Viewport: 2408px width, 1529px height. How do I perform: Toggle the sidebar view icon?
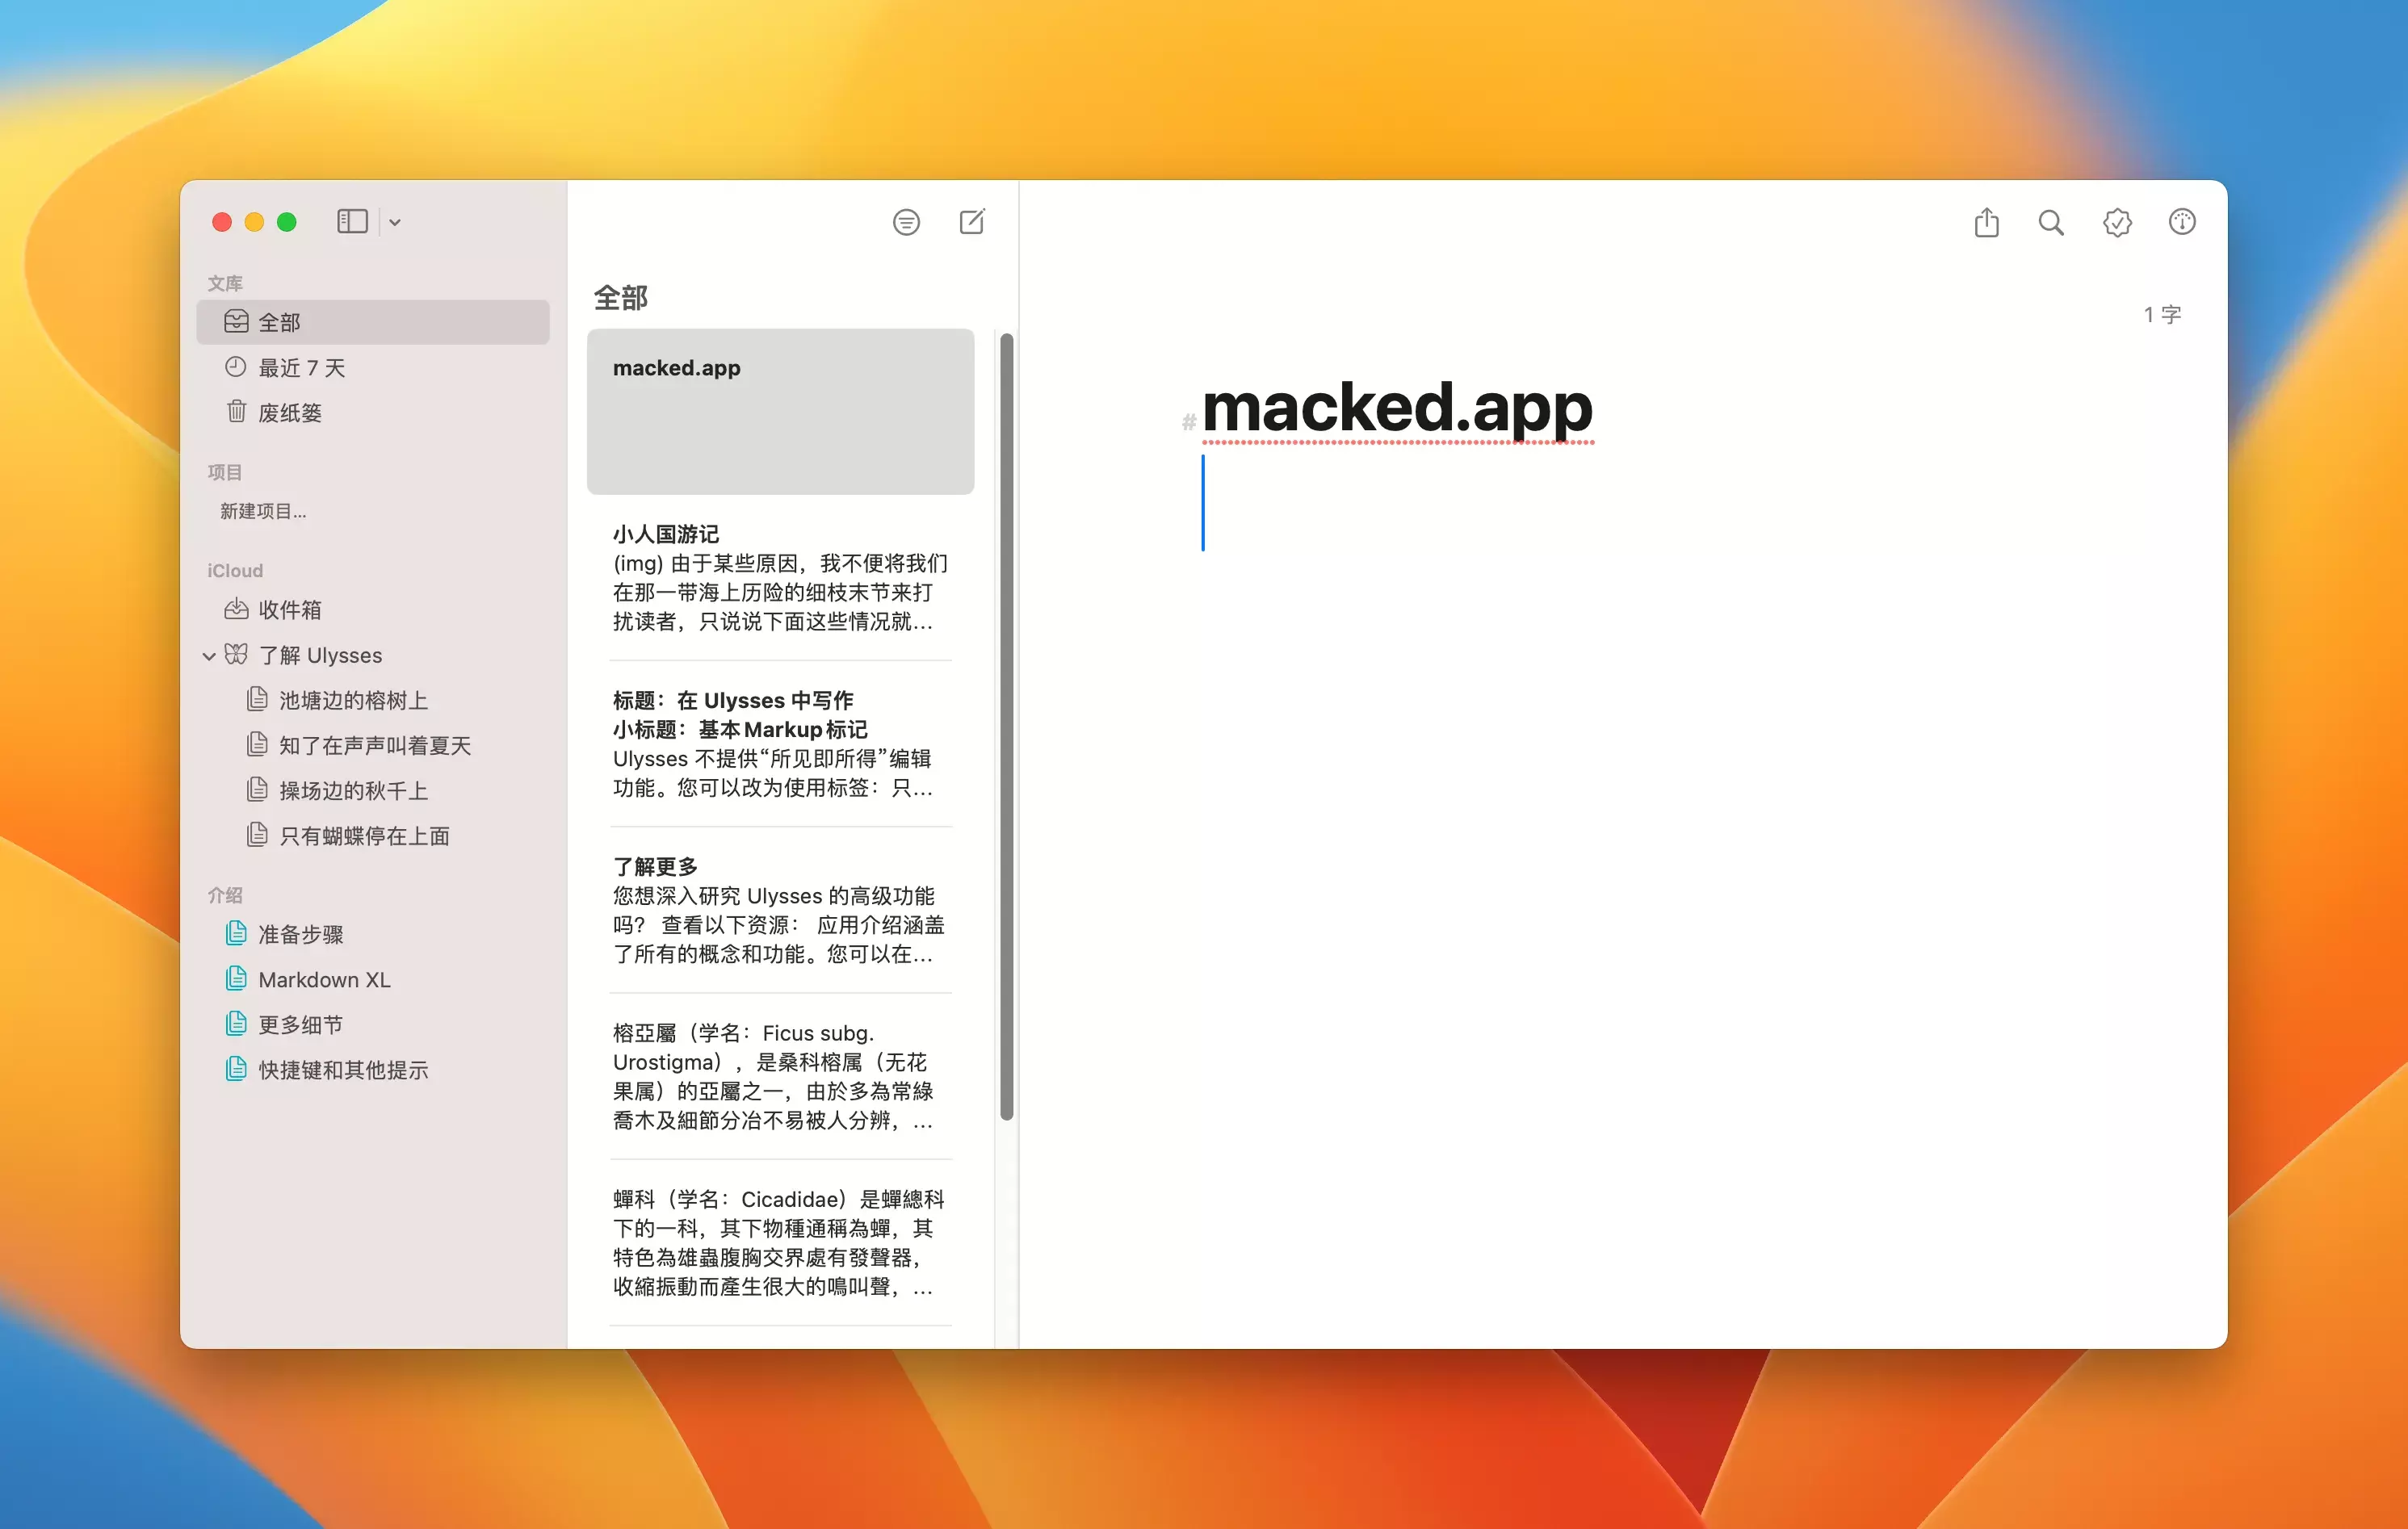click(352, 222)
